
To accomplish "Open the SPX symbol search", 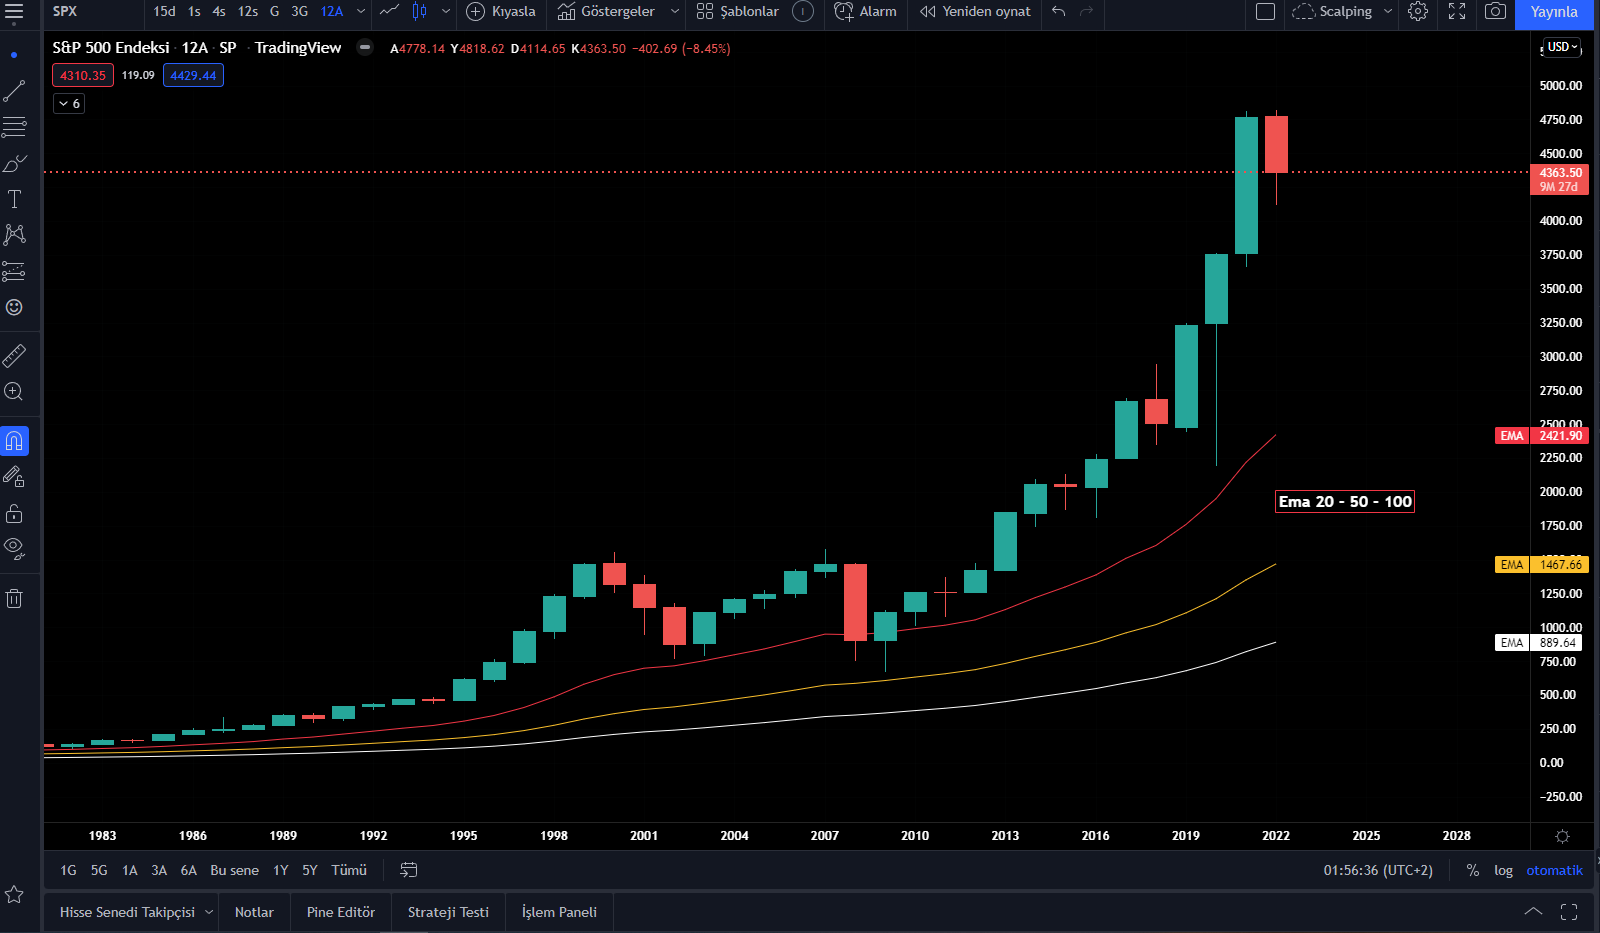I will [65, 12].
